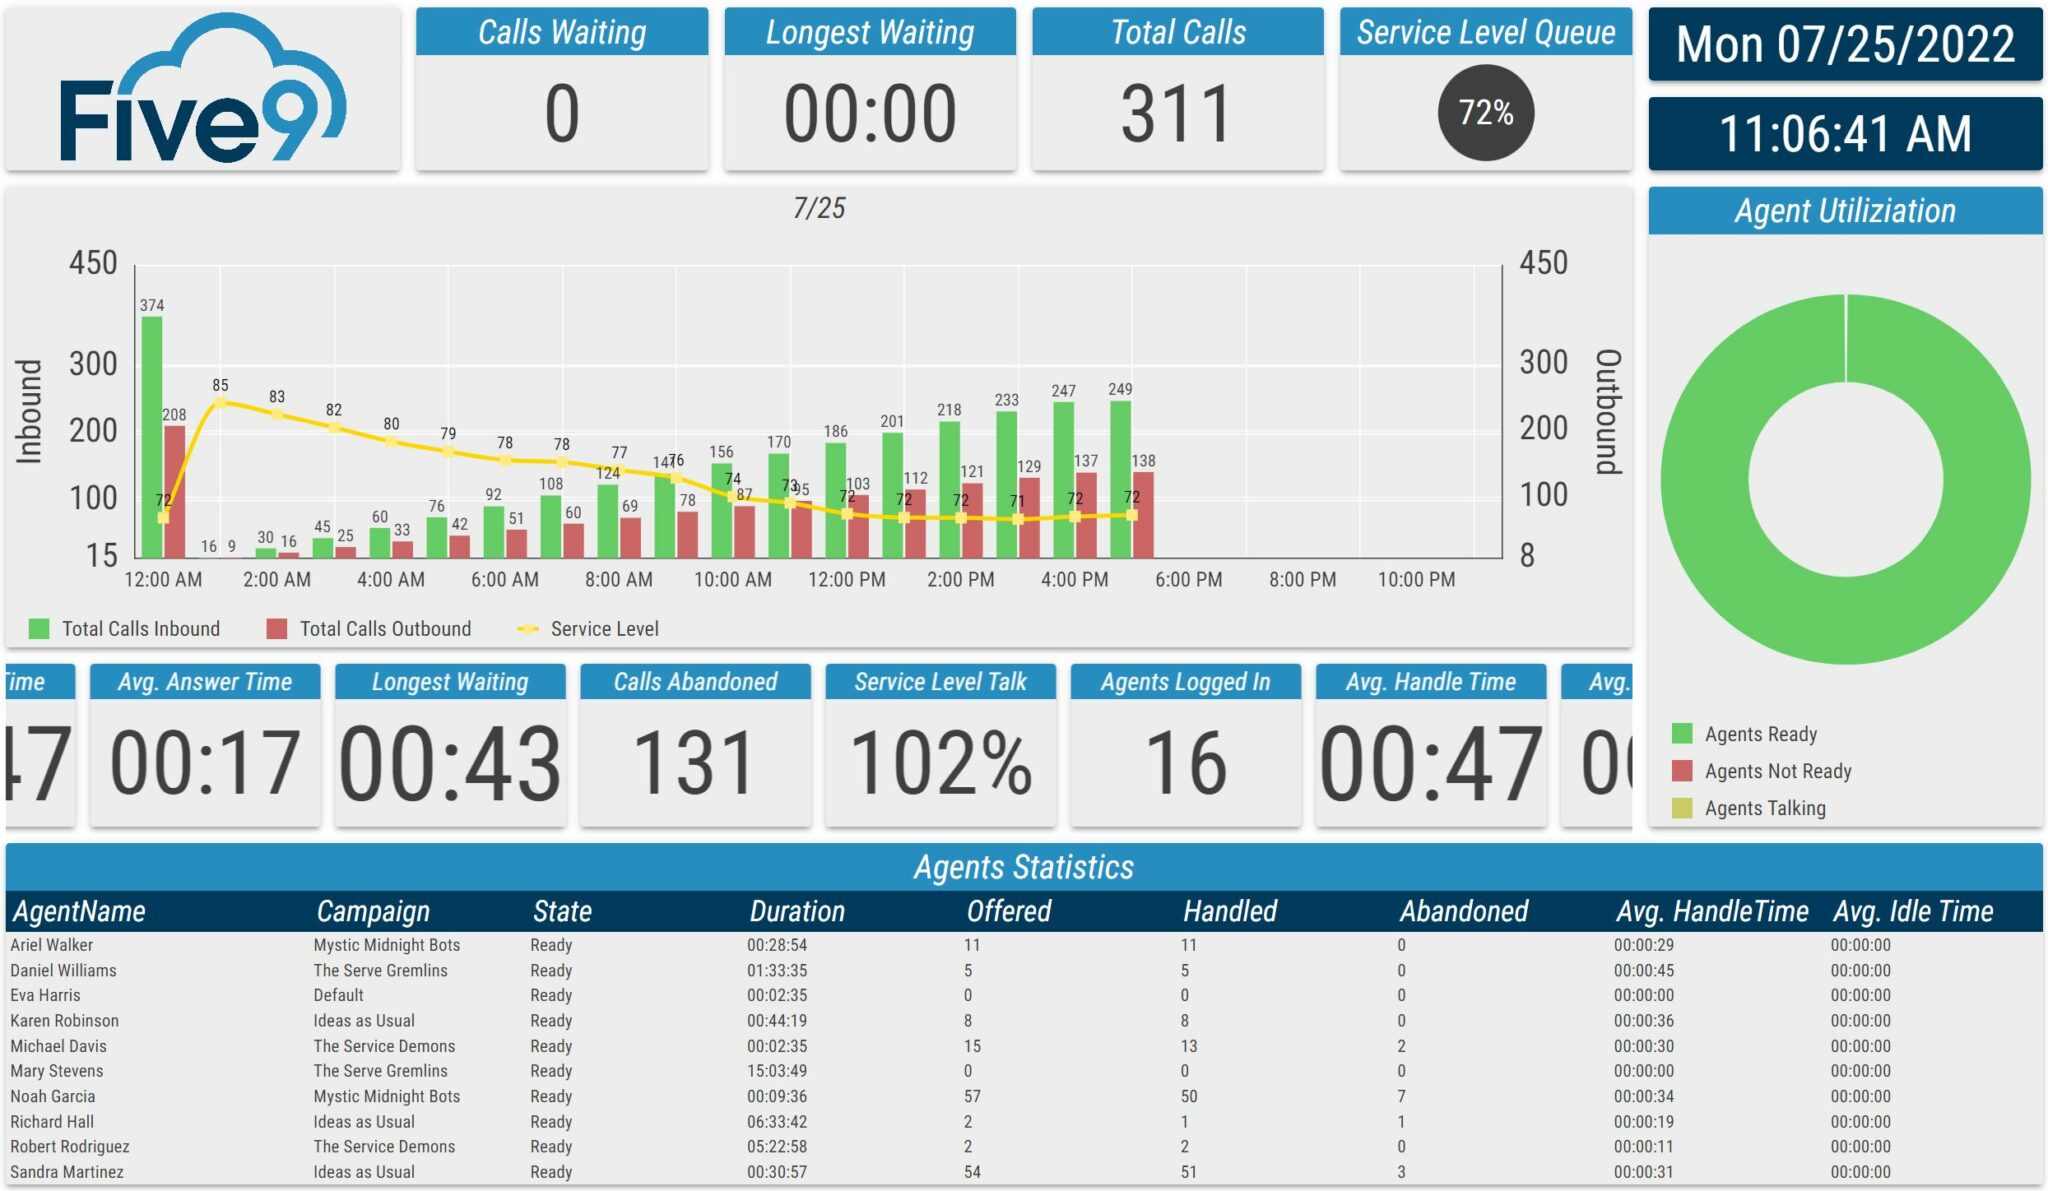The image size is (2048, 1191).
Task: Select the Avg. Answer Time header
Action: coord(204,681)
